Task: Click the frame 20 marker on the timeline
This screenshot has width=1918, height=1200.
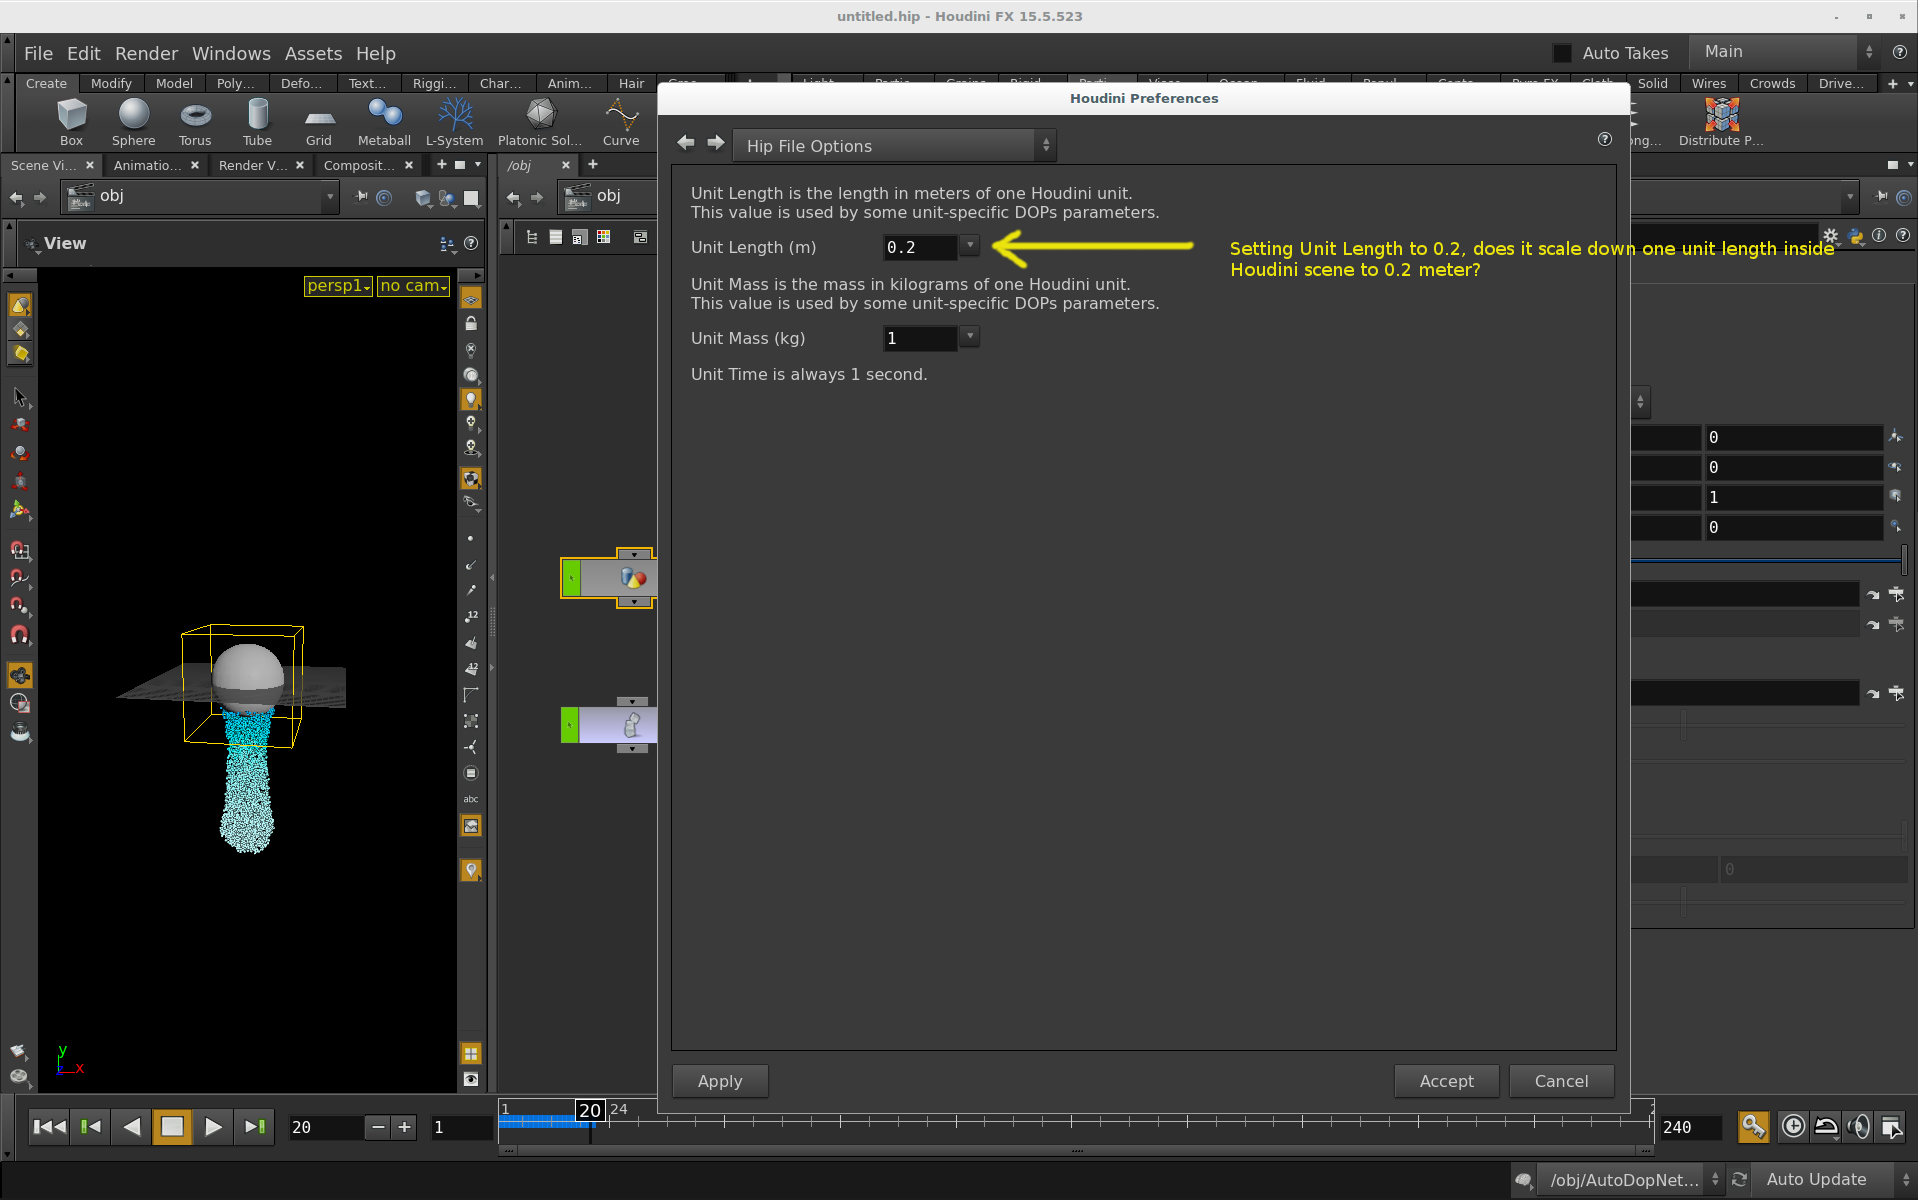Action: (x=590, y=1111)
